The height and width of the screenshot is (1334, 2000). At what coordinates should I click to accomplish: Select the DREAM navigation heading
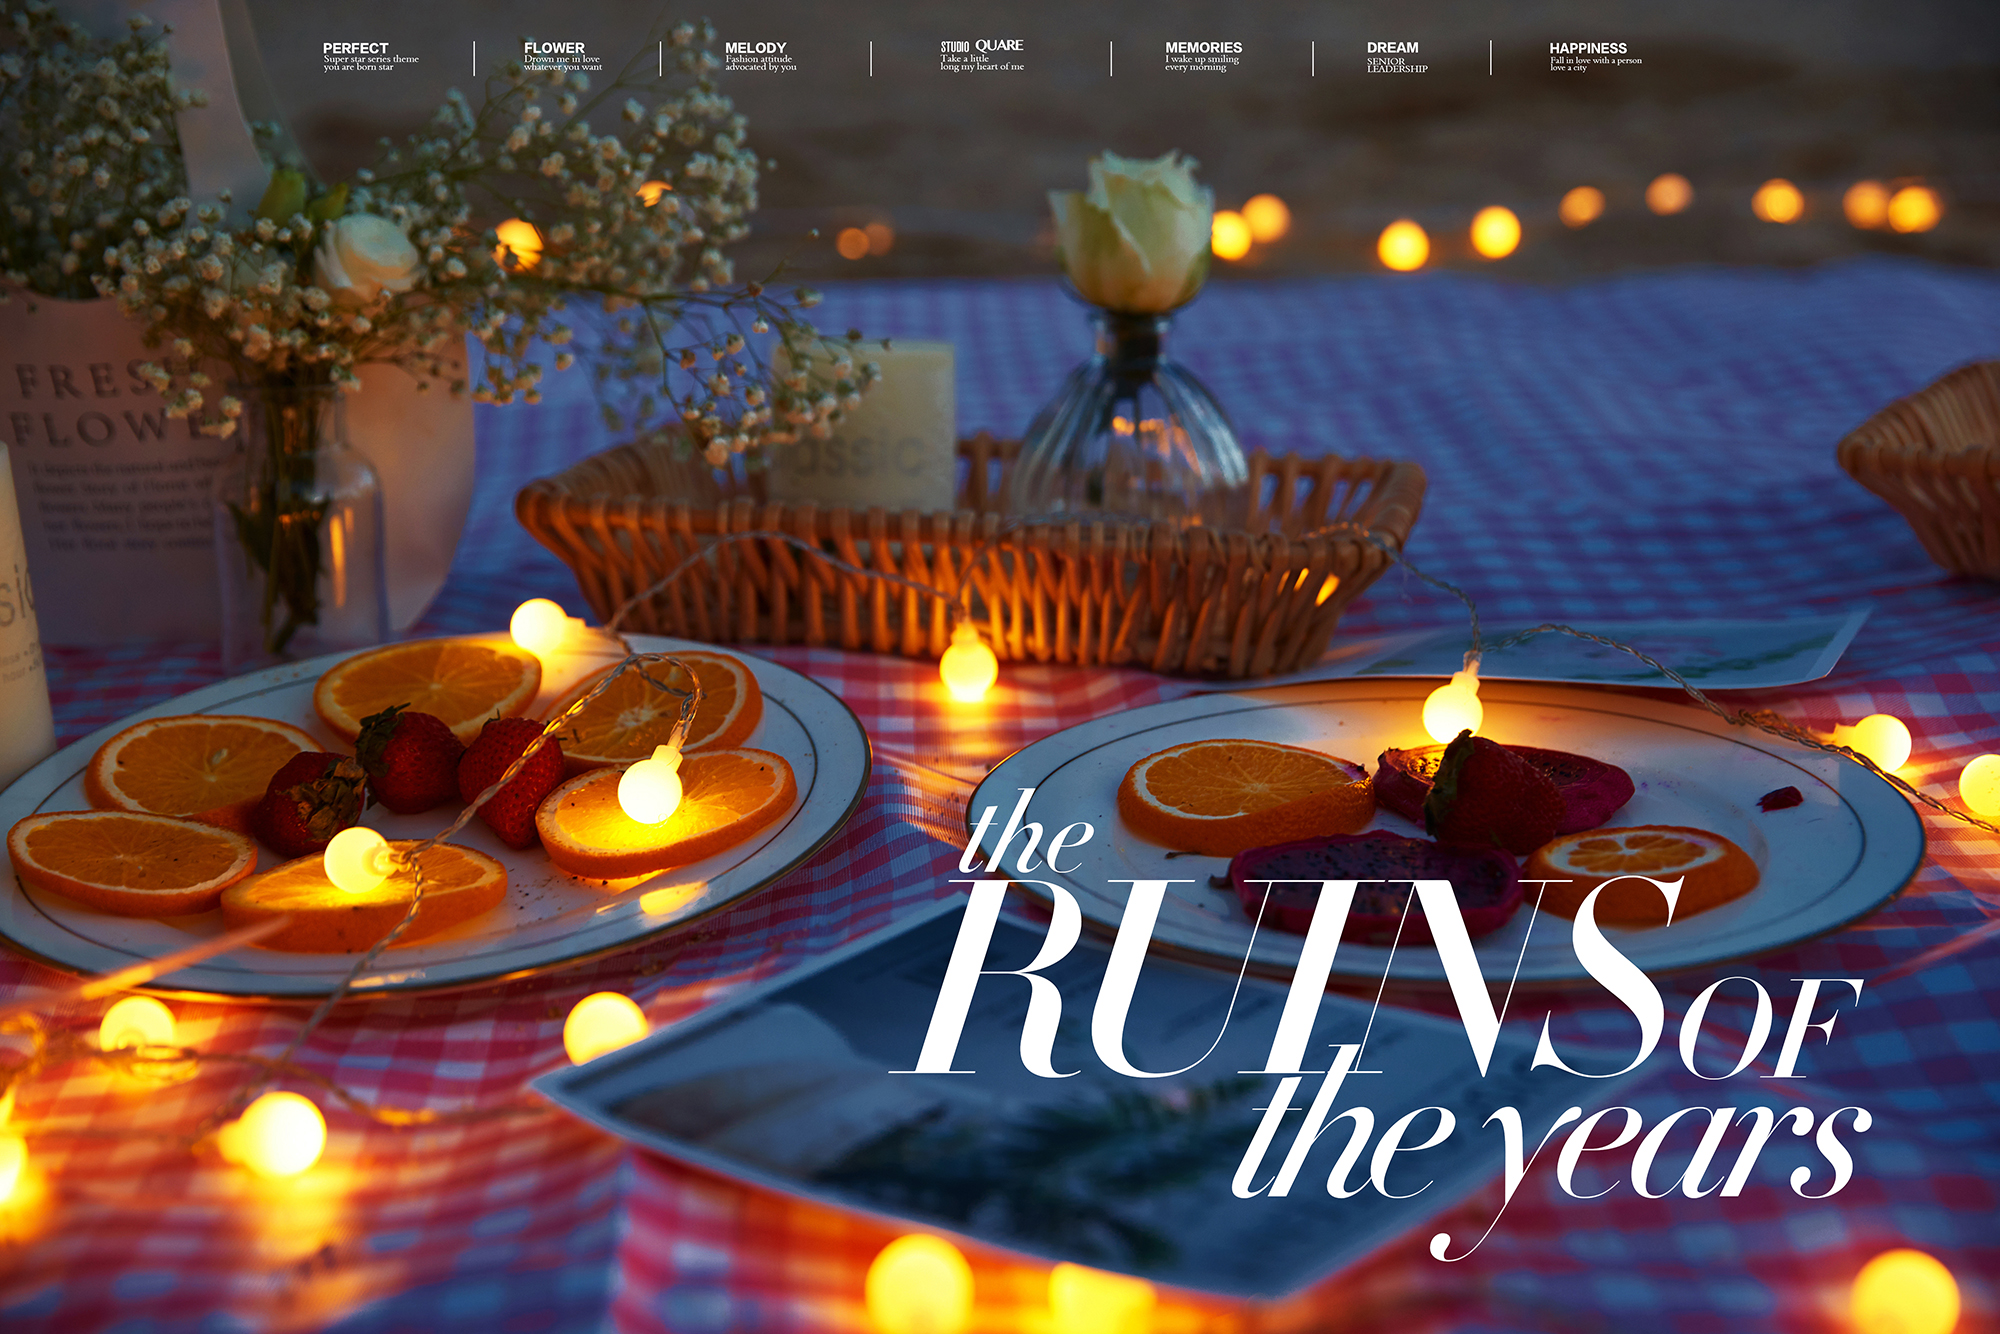[x=1392, y=48]
